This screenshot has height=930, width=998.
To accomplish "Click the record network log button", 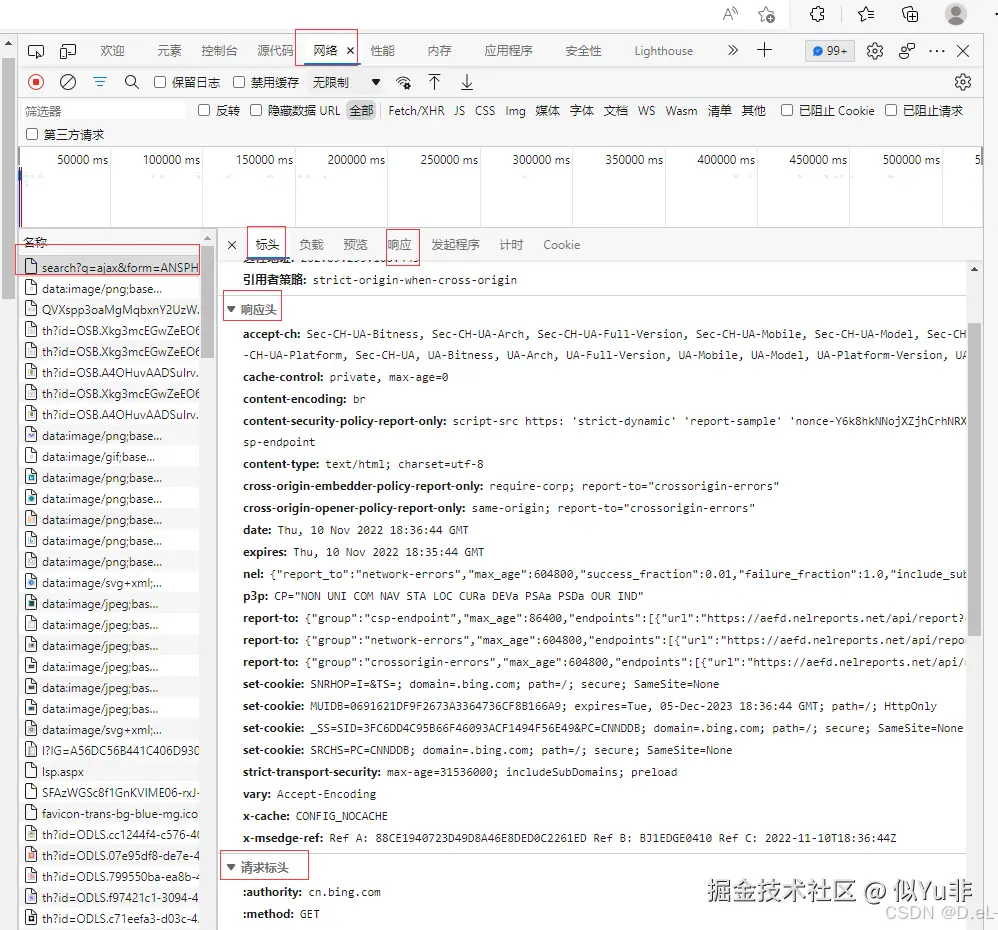I will 36,82.
